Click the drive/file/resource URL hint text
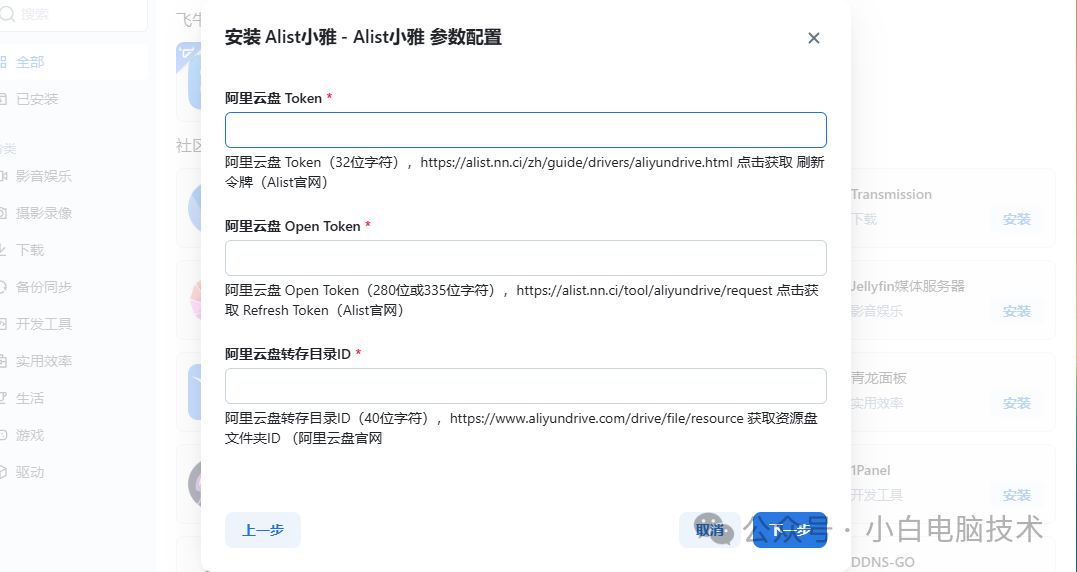Screen dimensions: 1077x572 point(597,418)
